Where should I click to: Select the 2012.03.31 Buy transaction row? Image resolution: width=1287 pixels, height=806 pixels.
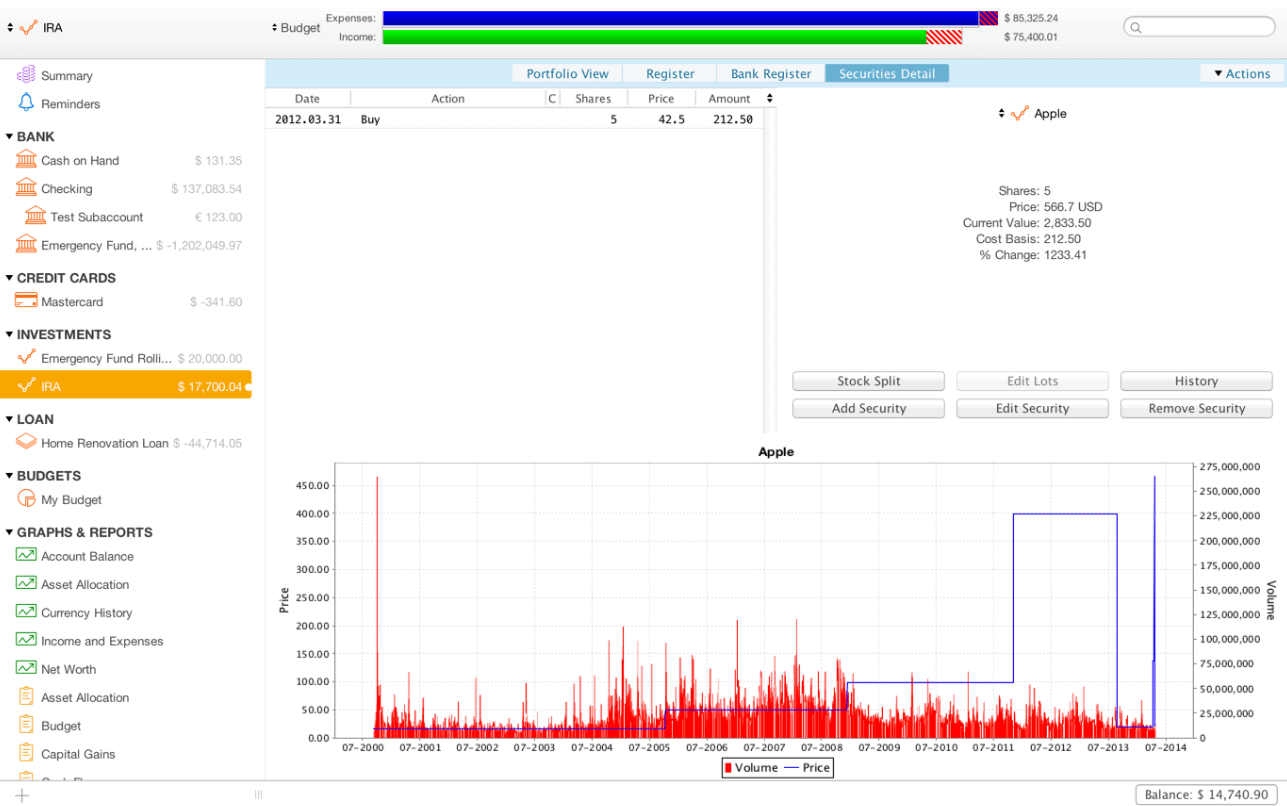[x=514, y=119]
